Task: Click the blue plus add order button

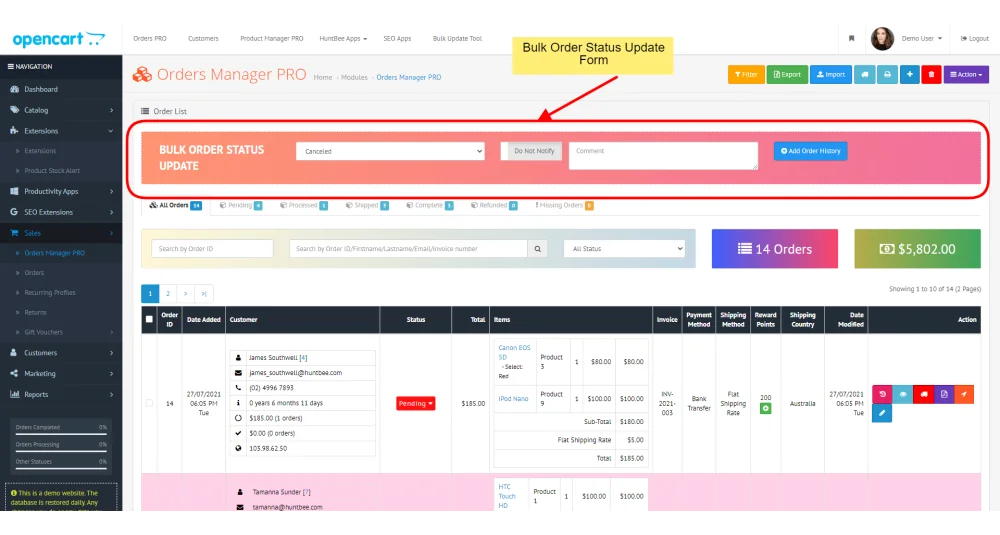Action: click(909, 75)
